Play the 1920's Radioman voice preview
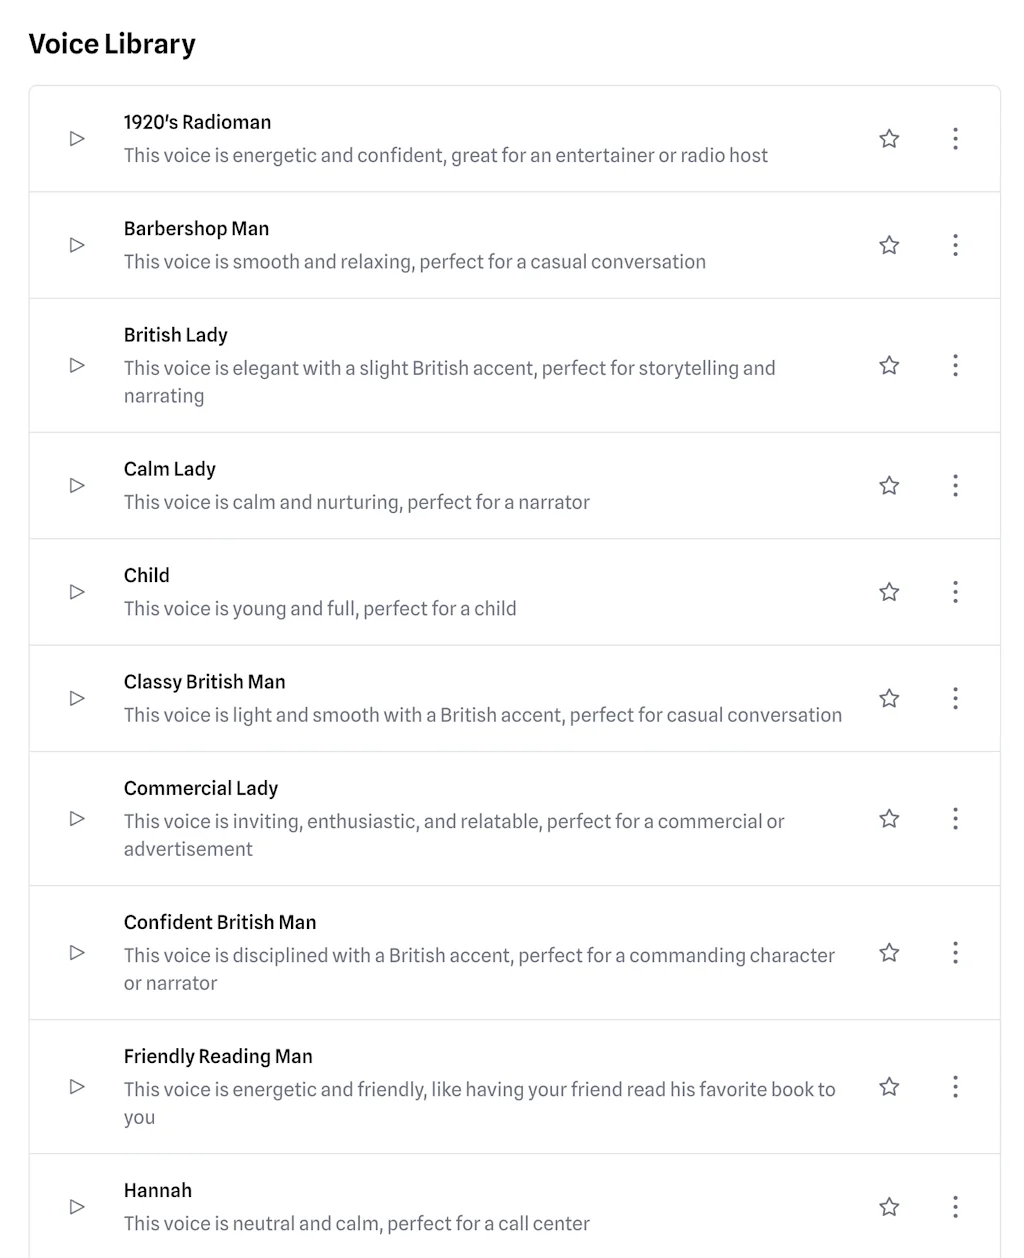Viewport: 1024px width, 1258px height. click(77, 139)
